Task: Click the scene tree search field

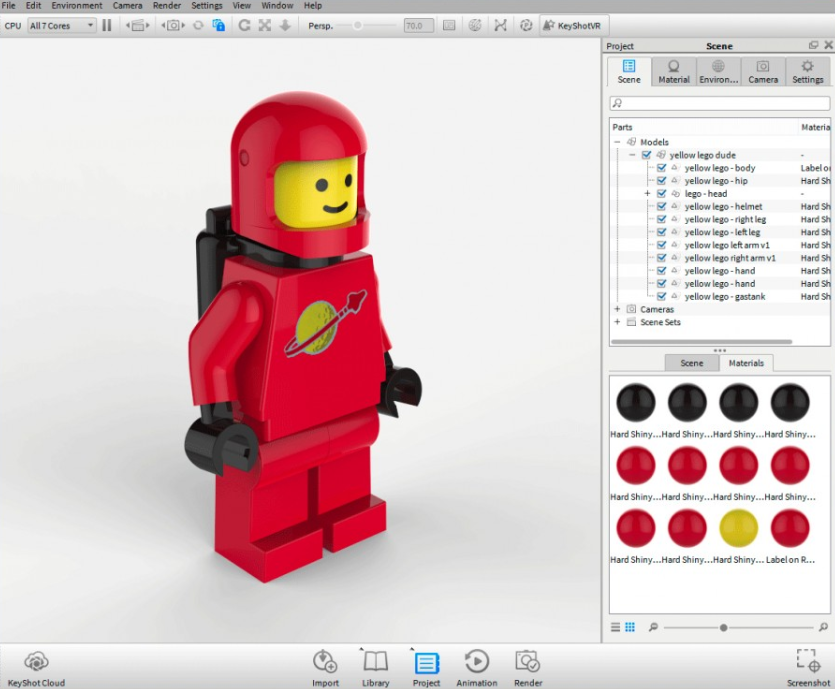Action: tap(719, 103)
